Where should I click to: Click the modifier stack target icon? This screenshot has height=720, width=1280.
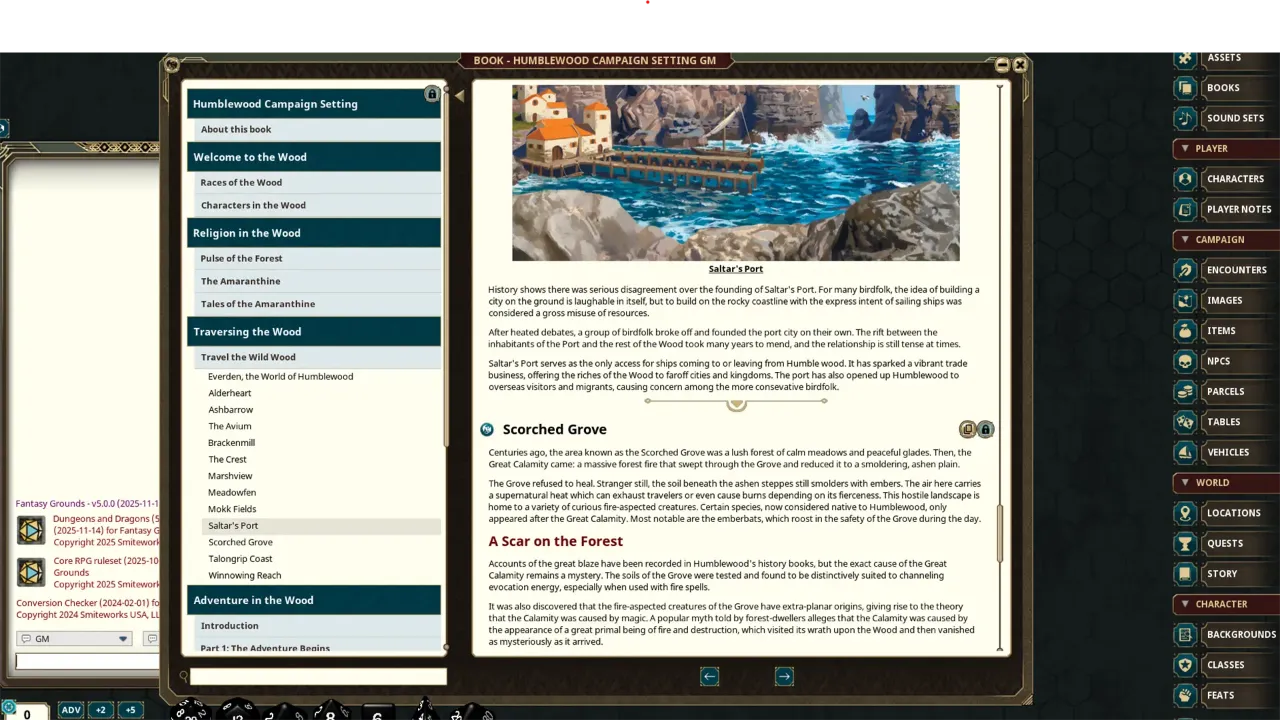(x=8, y=708)
